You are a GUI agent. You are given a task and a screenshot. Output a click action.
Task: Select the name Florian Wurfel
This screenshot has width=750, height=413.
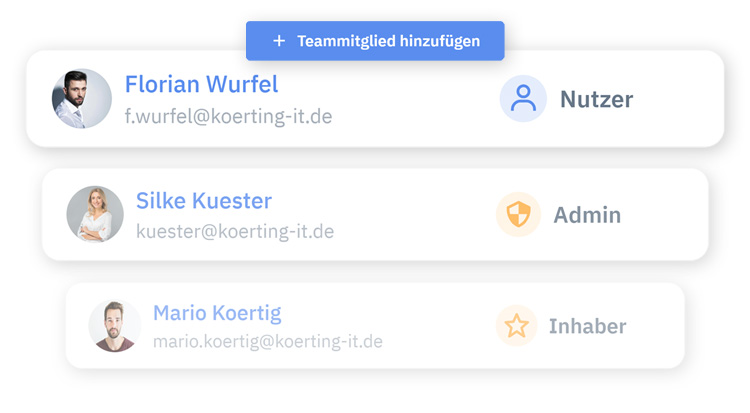tap(201, 84)
